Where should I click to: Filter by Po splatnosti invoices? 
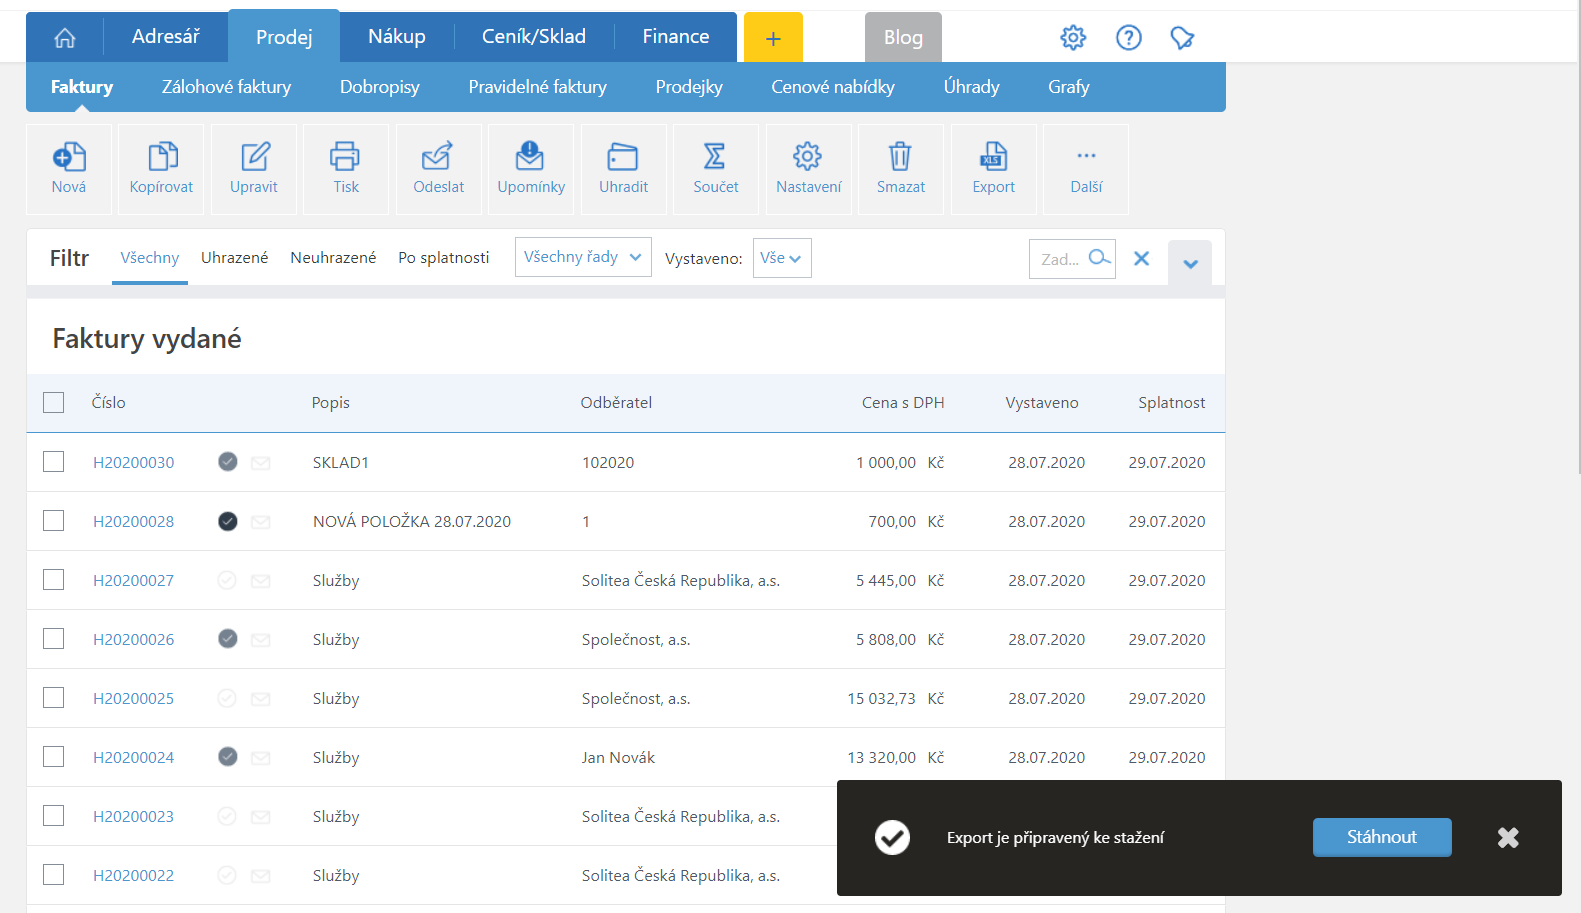444,258
